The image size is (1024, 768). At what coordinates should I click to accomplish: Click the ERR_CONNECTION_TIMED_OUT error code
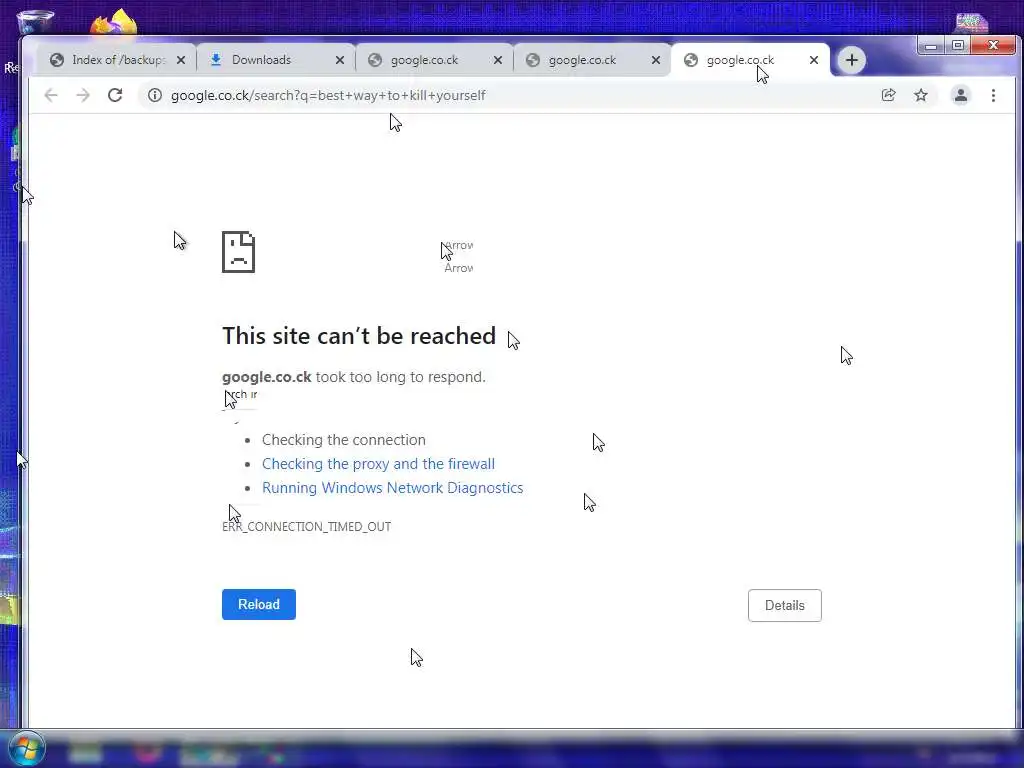point(306,527)
